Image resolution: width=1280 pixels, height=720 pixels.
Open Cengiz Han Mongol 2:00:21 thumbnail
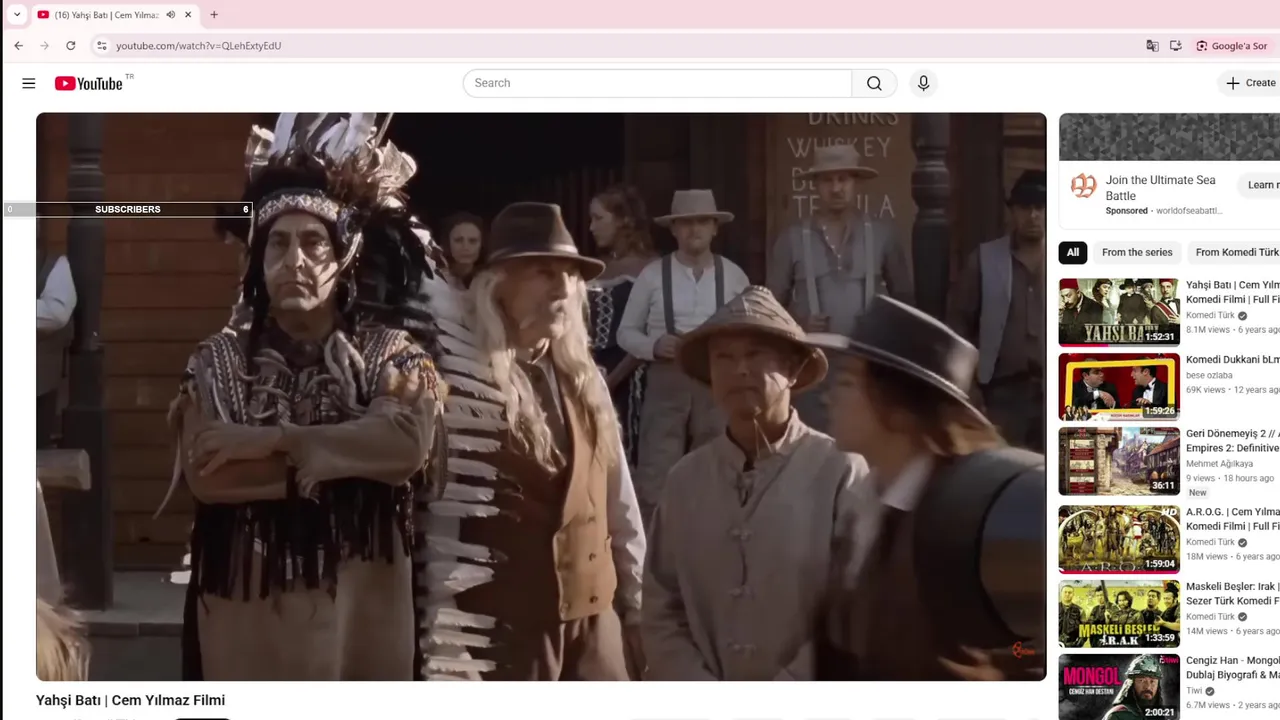(1119, 687)
